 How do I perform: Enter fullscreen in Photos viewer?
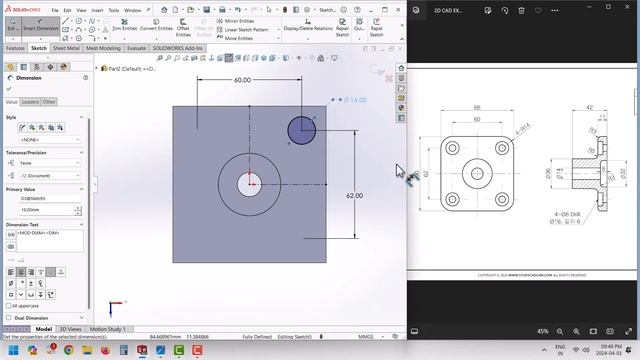(x=629, y=331)
